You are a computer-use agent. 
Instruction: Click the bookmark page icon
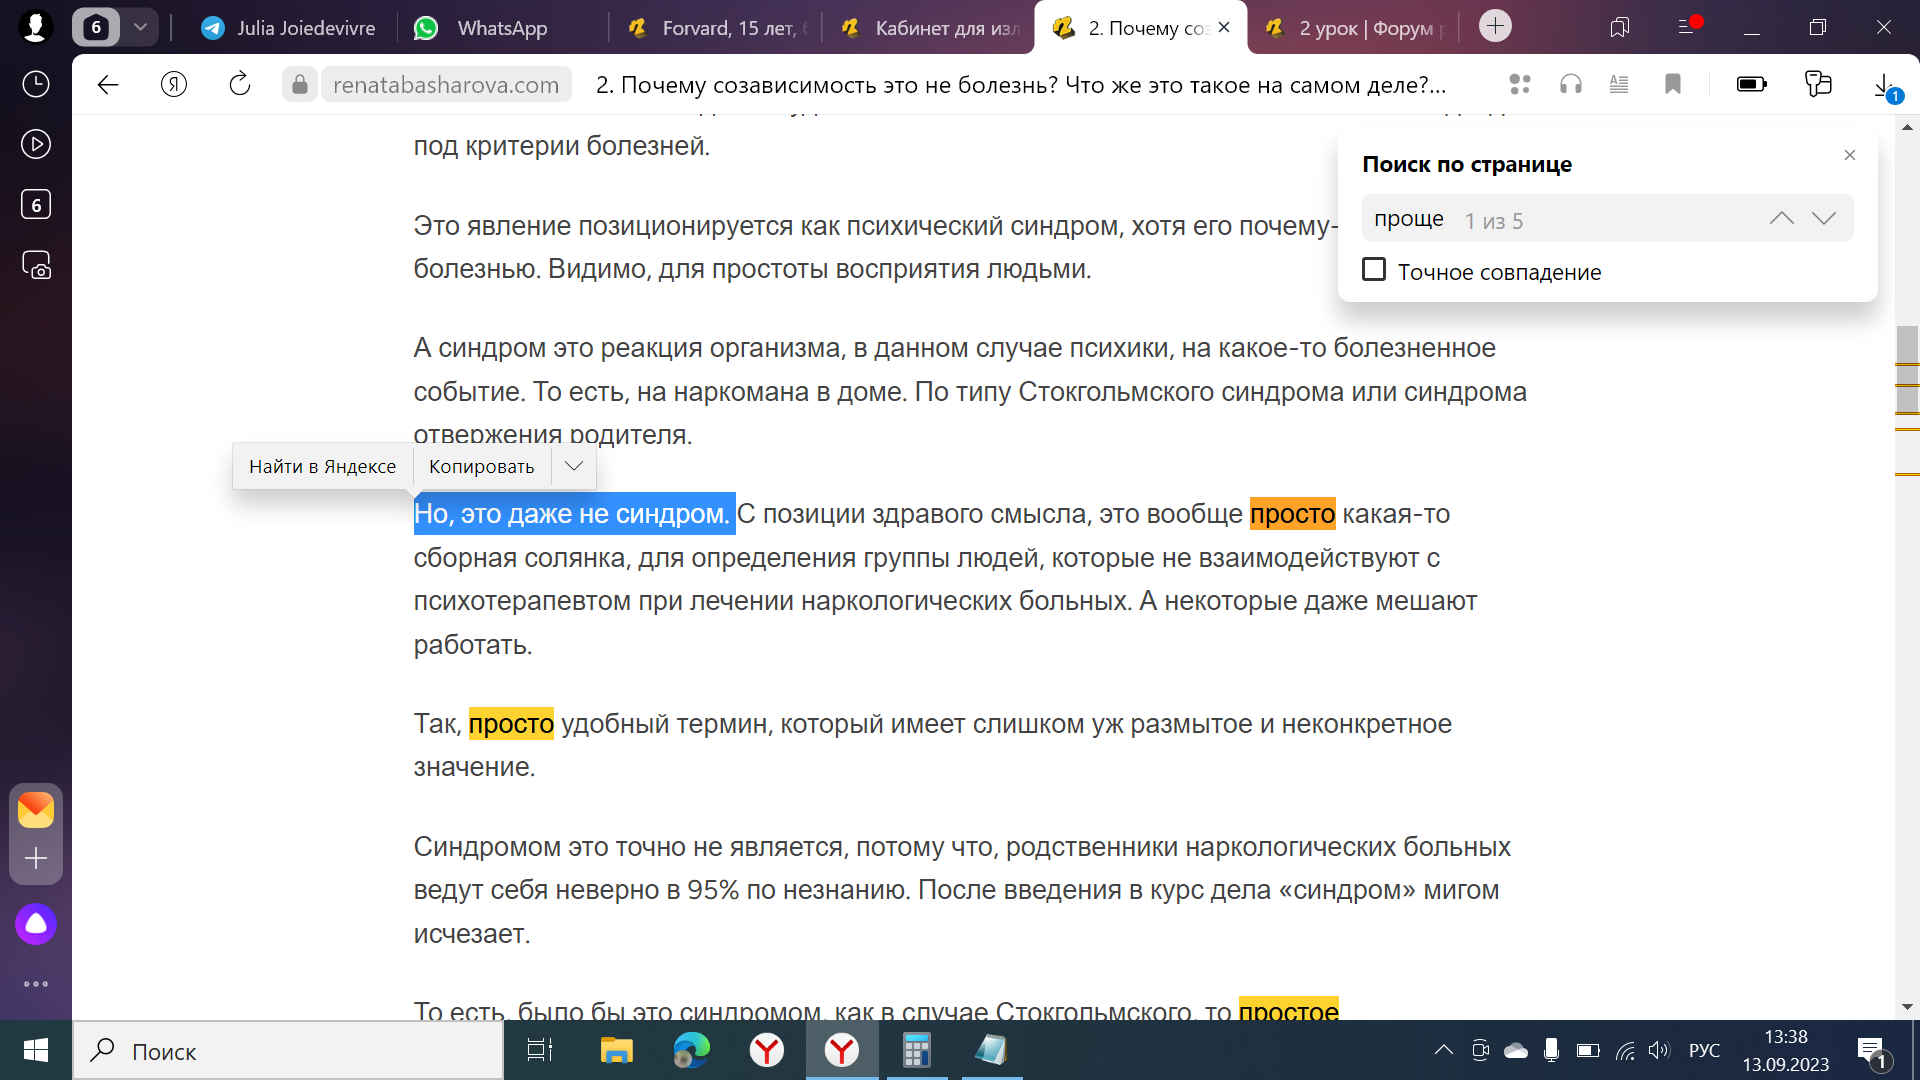1673,85
